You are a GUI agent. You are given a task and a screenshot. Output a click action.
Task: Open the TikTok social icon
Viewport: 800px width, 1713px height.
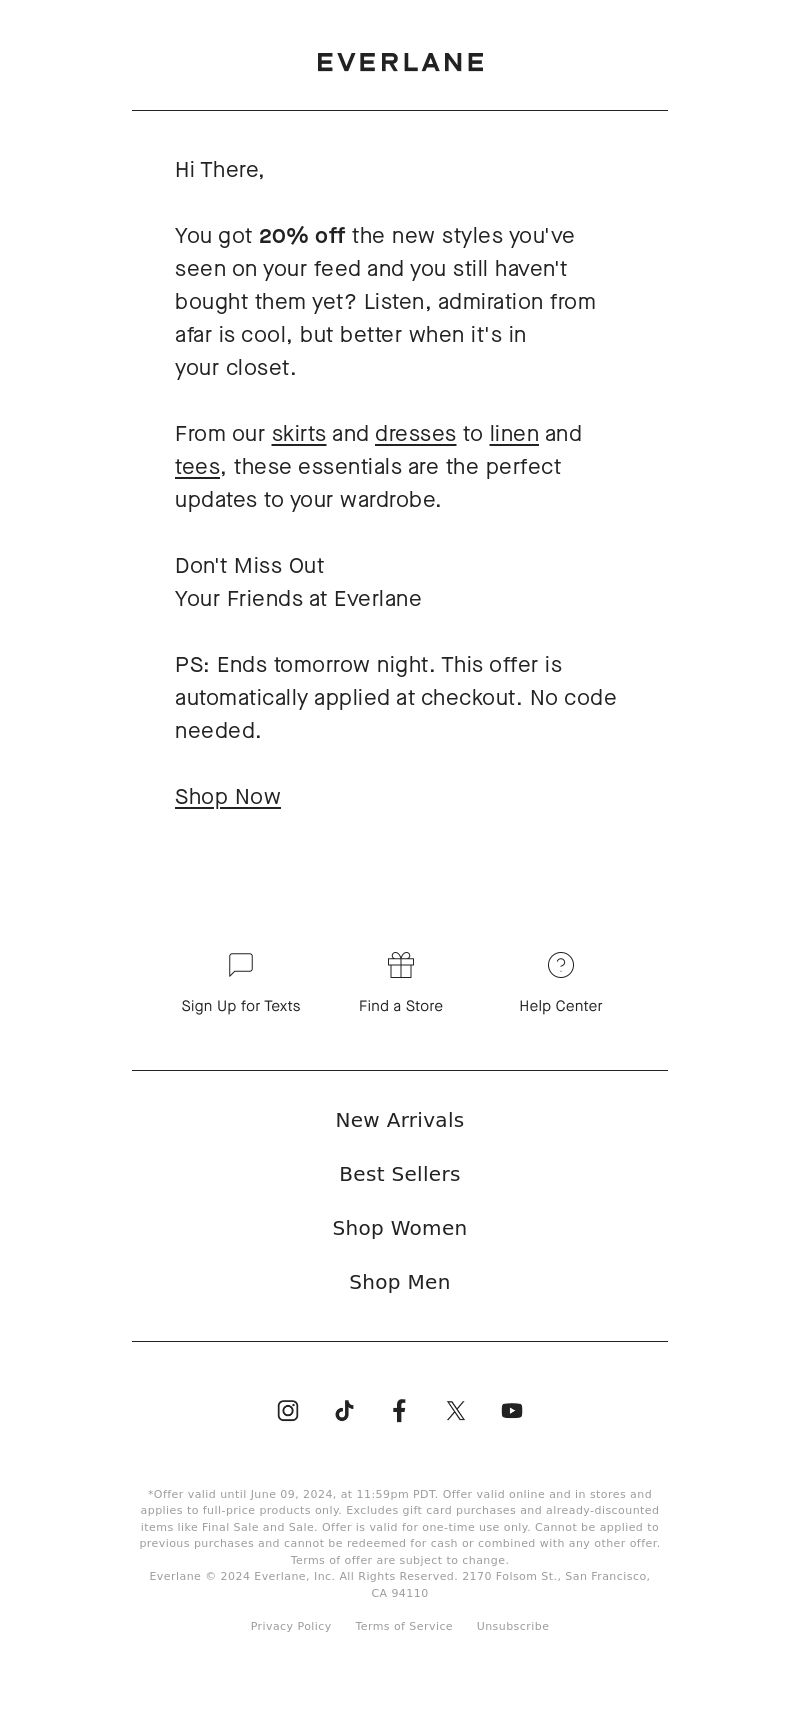tap(344, 1410)
